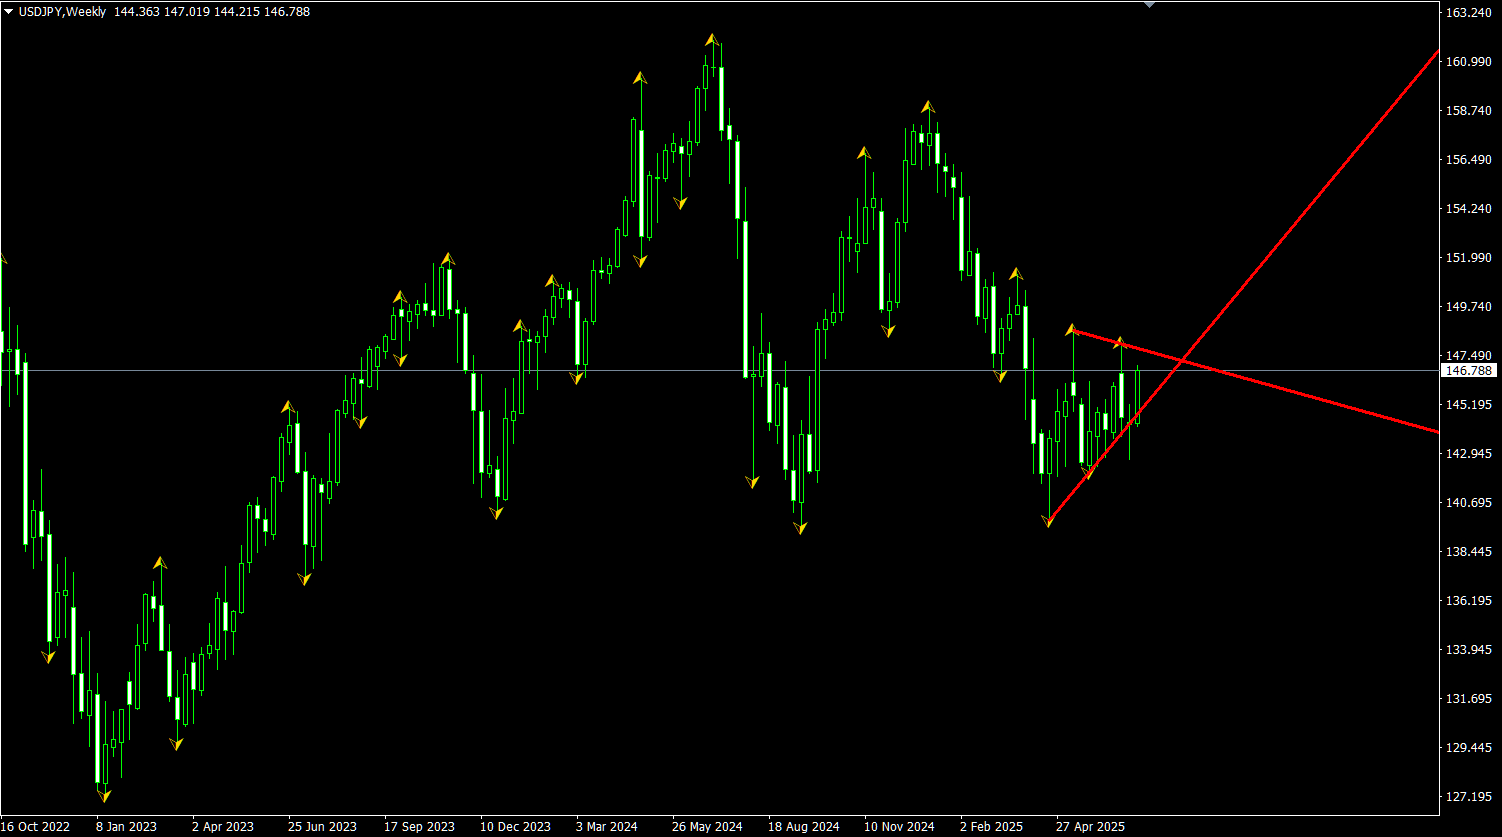Viewport: 1502px width, 837px height.
Task: Click the 145.195 price scale label
Action: click(1468, 404)
